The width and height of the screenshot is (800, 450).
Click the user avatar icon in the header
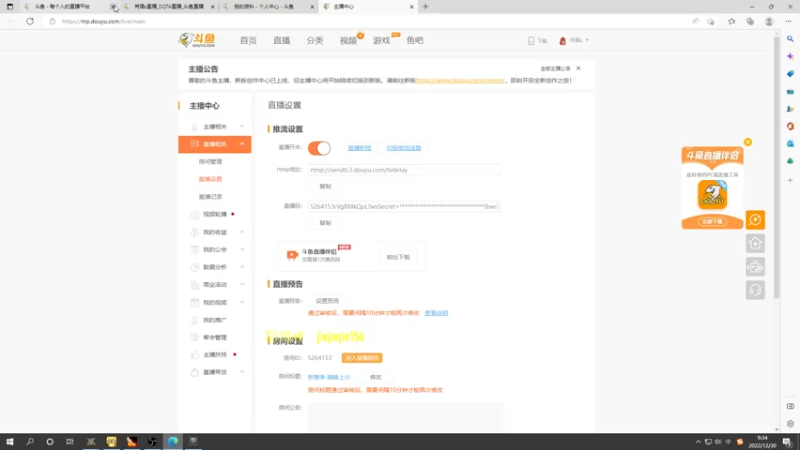(x=563, y=40)
